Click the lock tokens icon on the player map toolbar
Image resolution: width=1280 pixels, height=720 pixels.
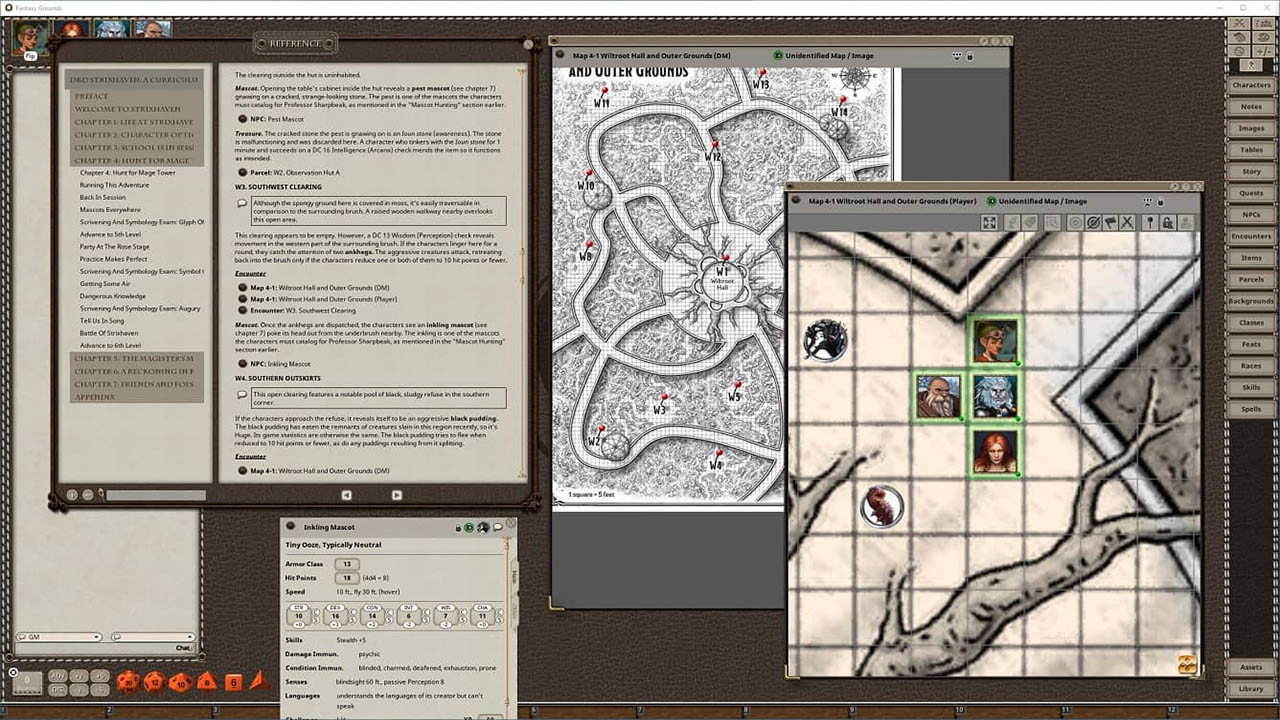pos(1167,222)
